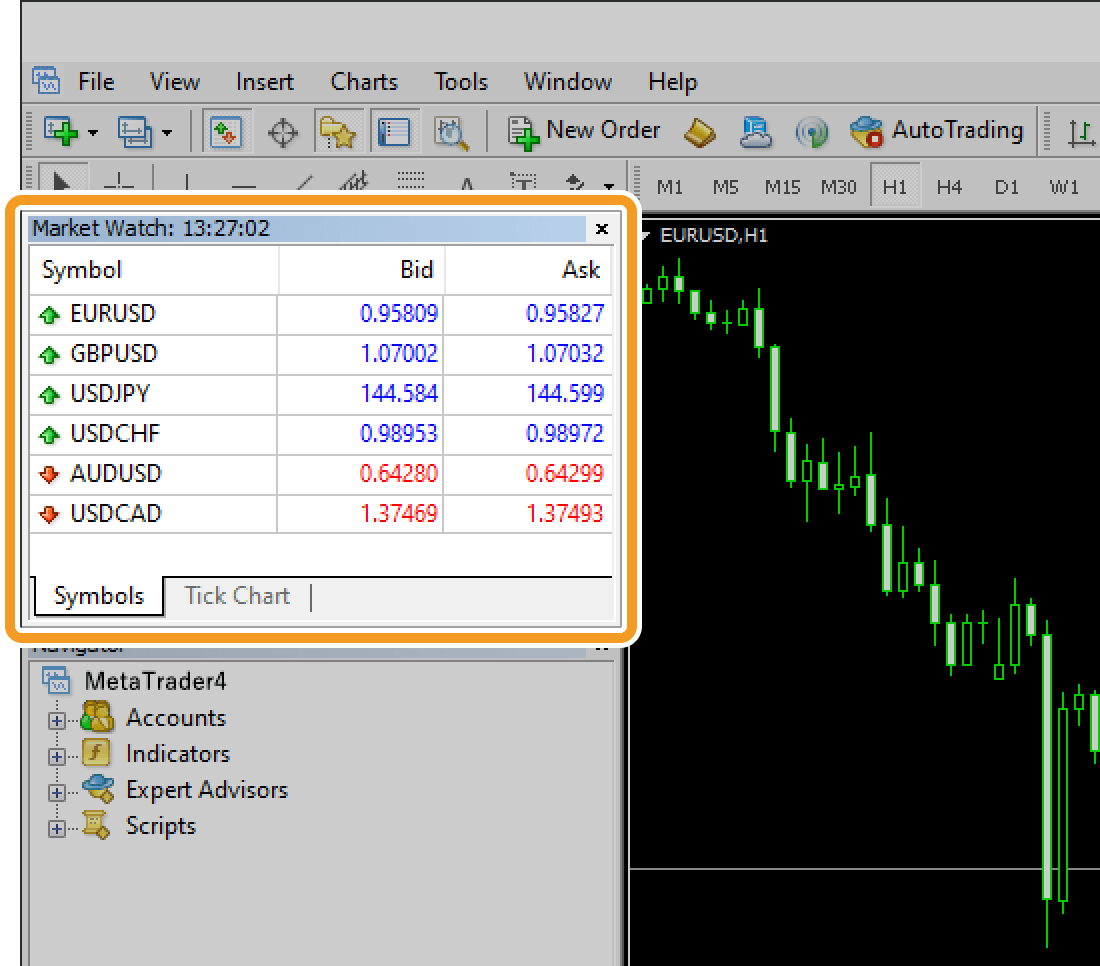Expand the Accounts tree node
Screen dimensions: 1100x966
point(57,719)
